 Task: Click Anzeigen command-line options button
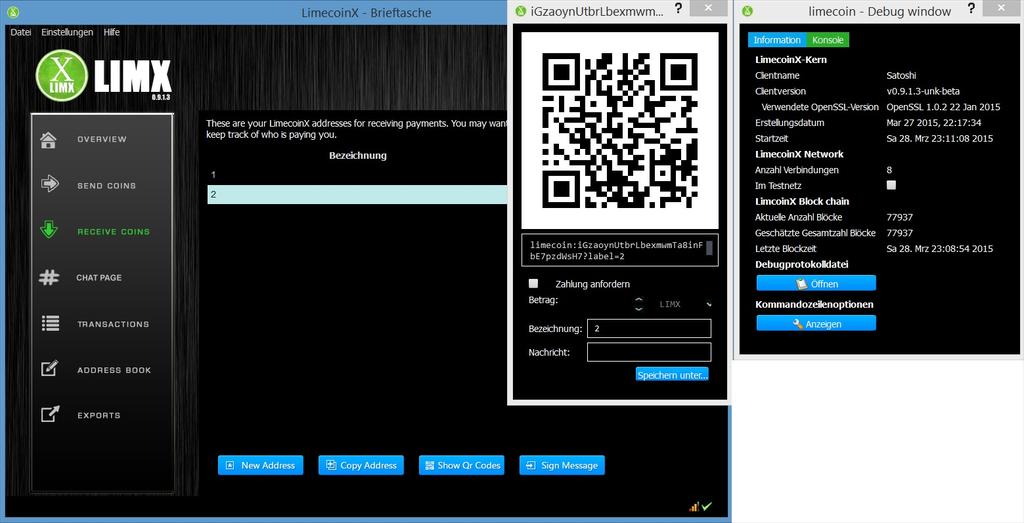(x=816, y=324)
